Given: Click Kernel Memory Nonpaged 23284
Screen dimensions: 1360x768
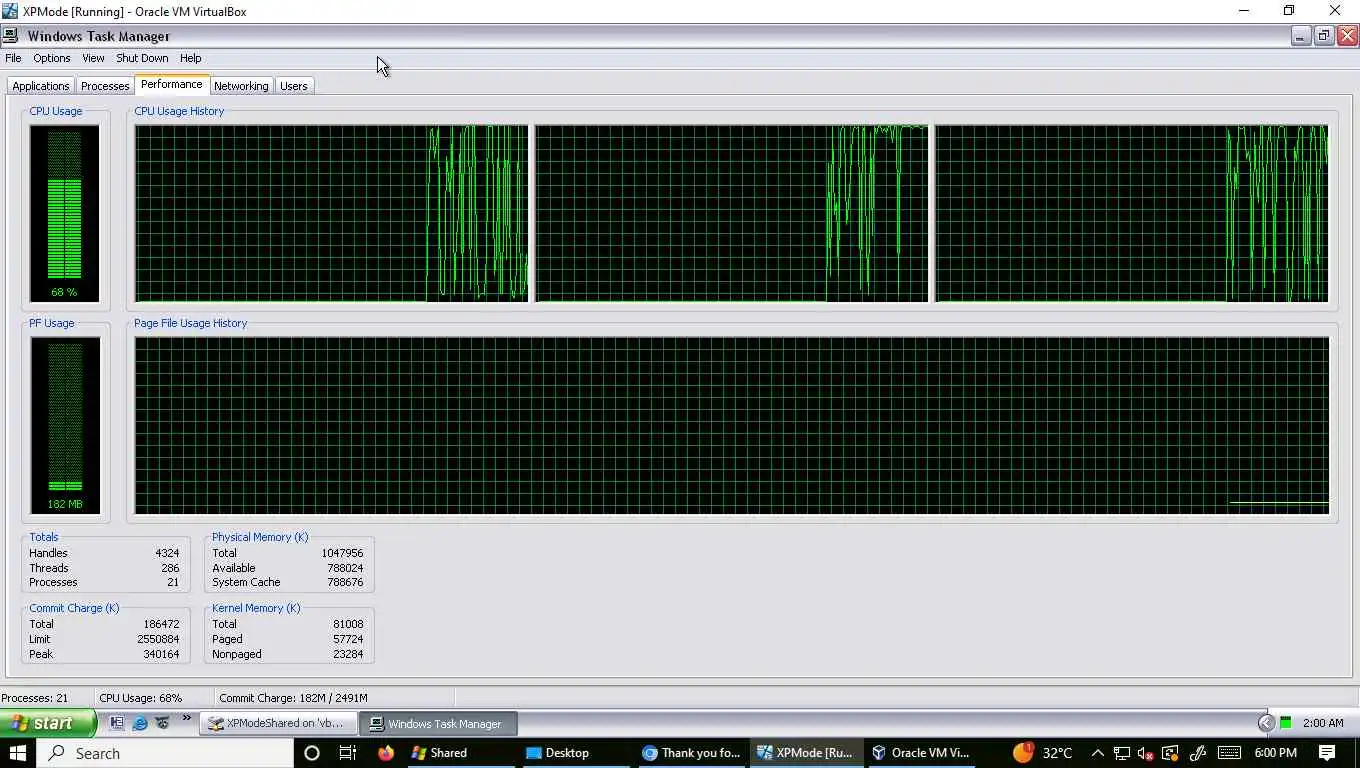Looking at the screenshot, I should [x=348, y=654].
